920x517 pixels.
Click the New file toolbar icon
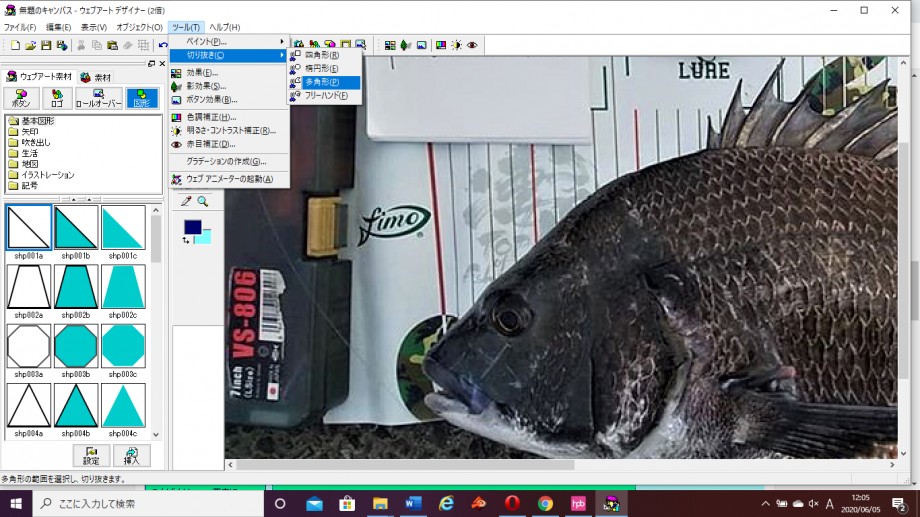tap(15, 45)
